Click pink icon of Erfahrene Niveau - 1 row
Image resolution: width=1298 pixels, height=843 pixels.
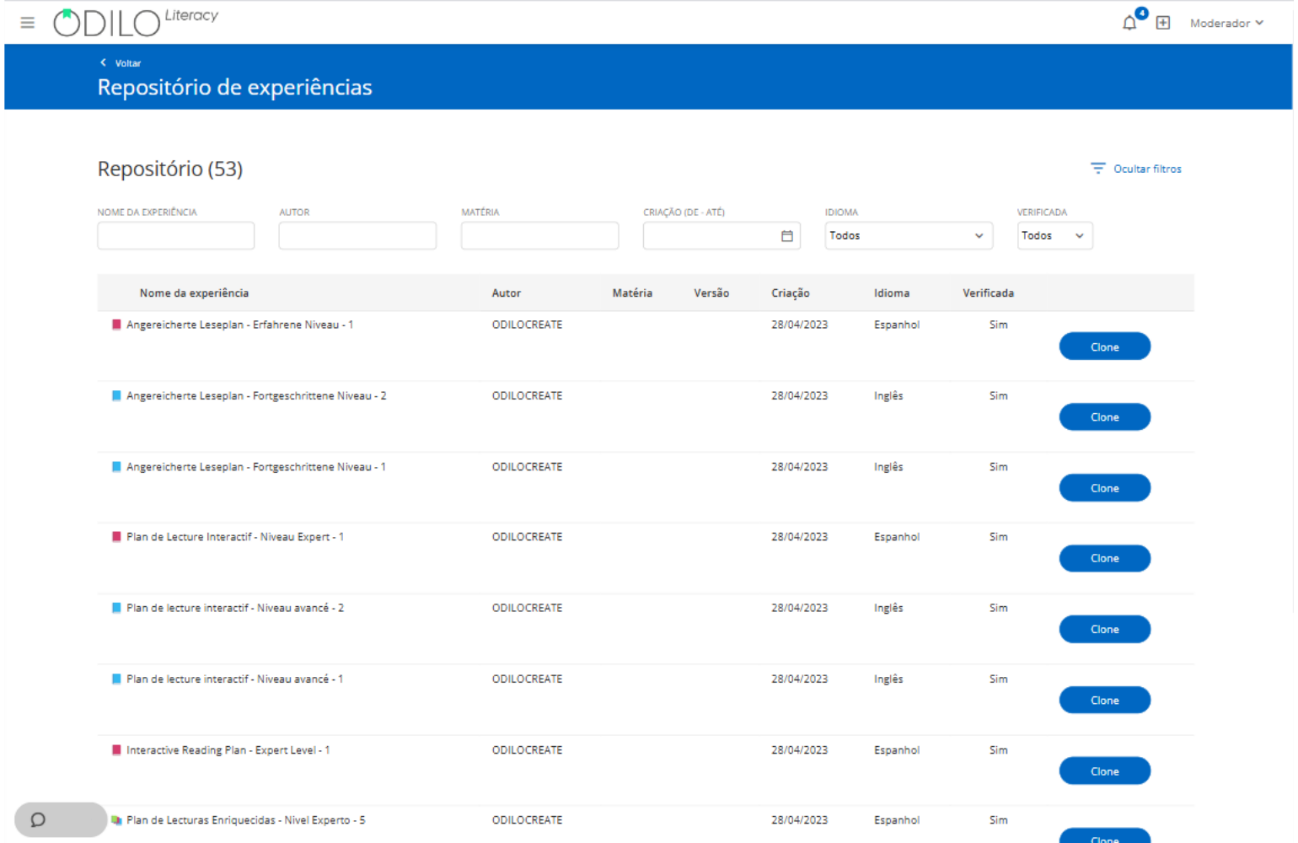[116, 325]
